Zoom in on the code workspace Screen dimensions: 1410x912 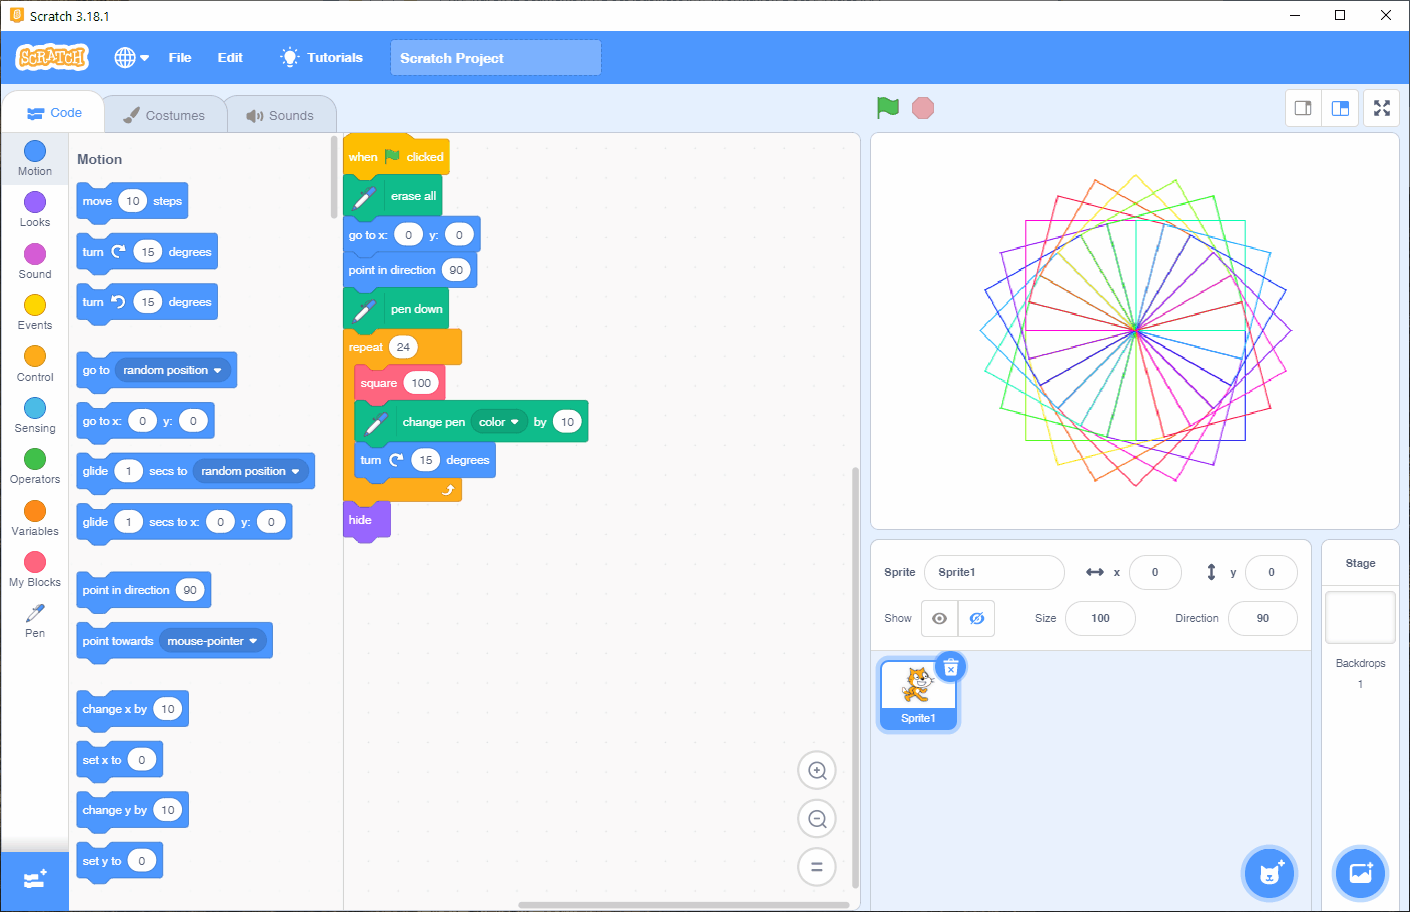pyautogui.click(x=817, y=770)
